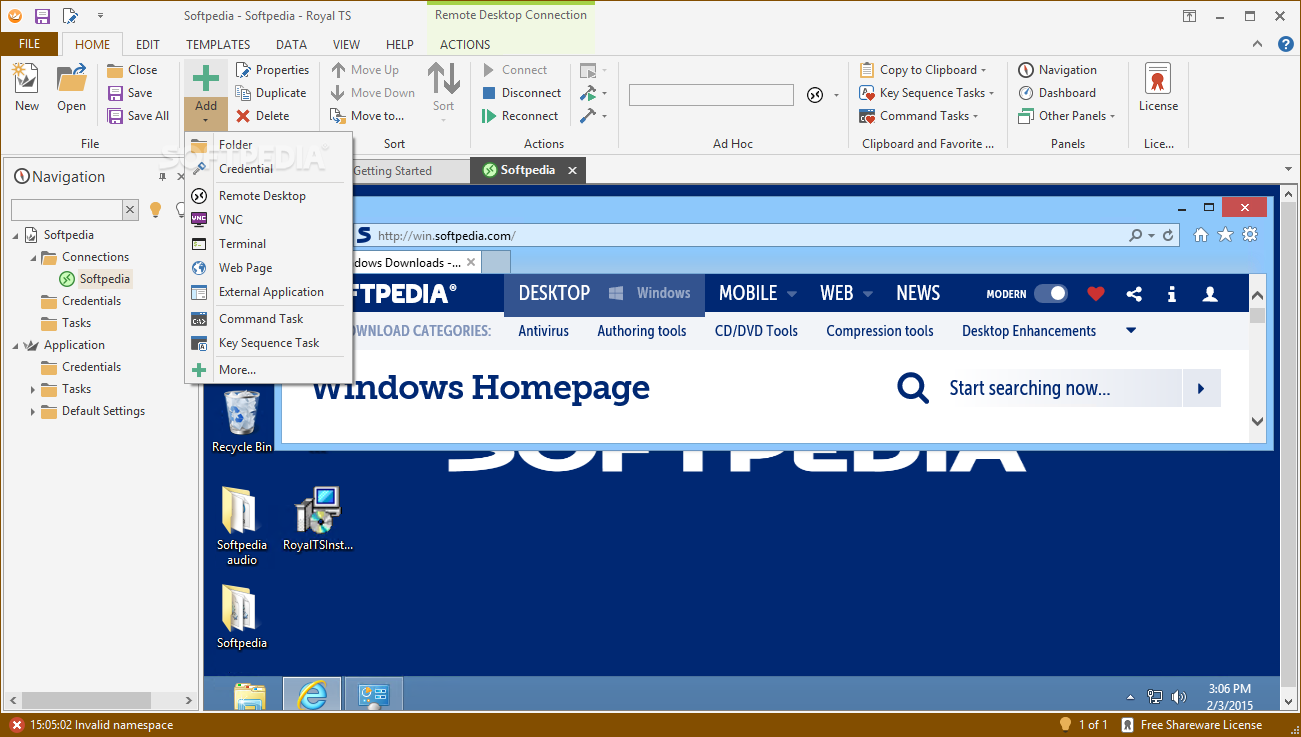Image resolution: width=1301 pixels, height=737 pixels.
Task: Toggle the MODERN switch on Softpedia page
Action: (1050, 294)
